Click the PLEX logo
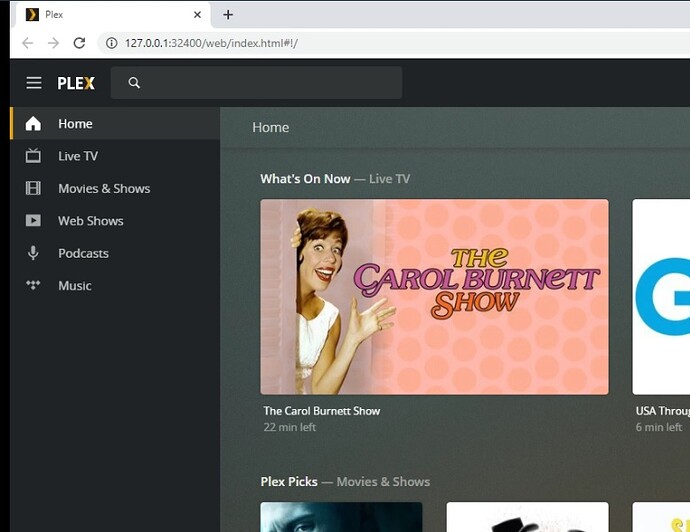Viewport: 690px width, 532px height. click(76, 83)
